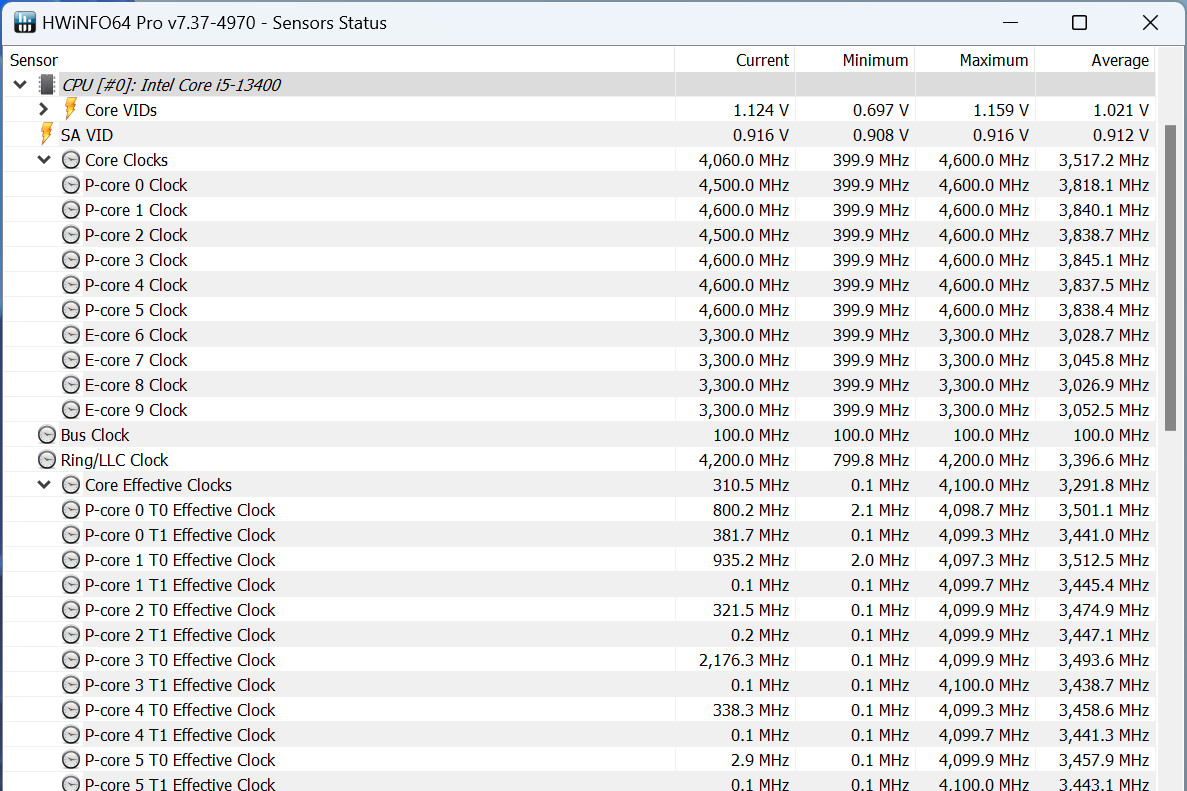Click the clock icon for P-core 0 Clock
This screenshot has height=791, width=1187.
(70, 185)
